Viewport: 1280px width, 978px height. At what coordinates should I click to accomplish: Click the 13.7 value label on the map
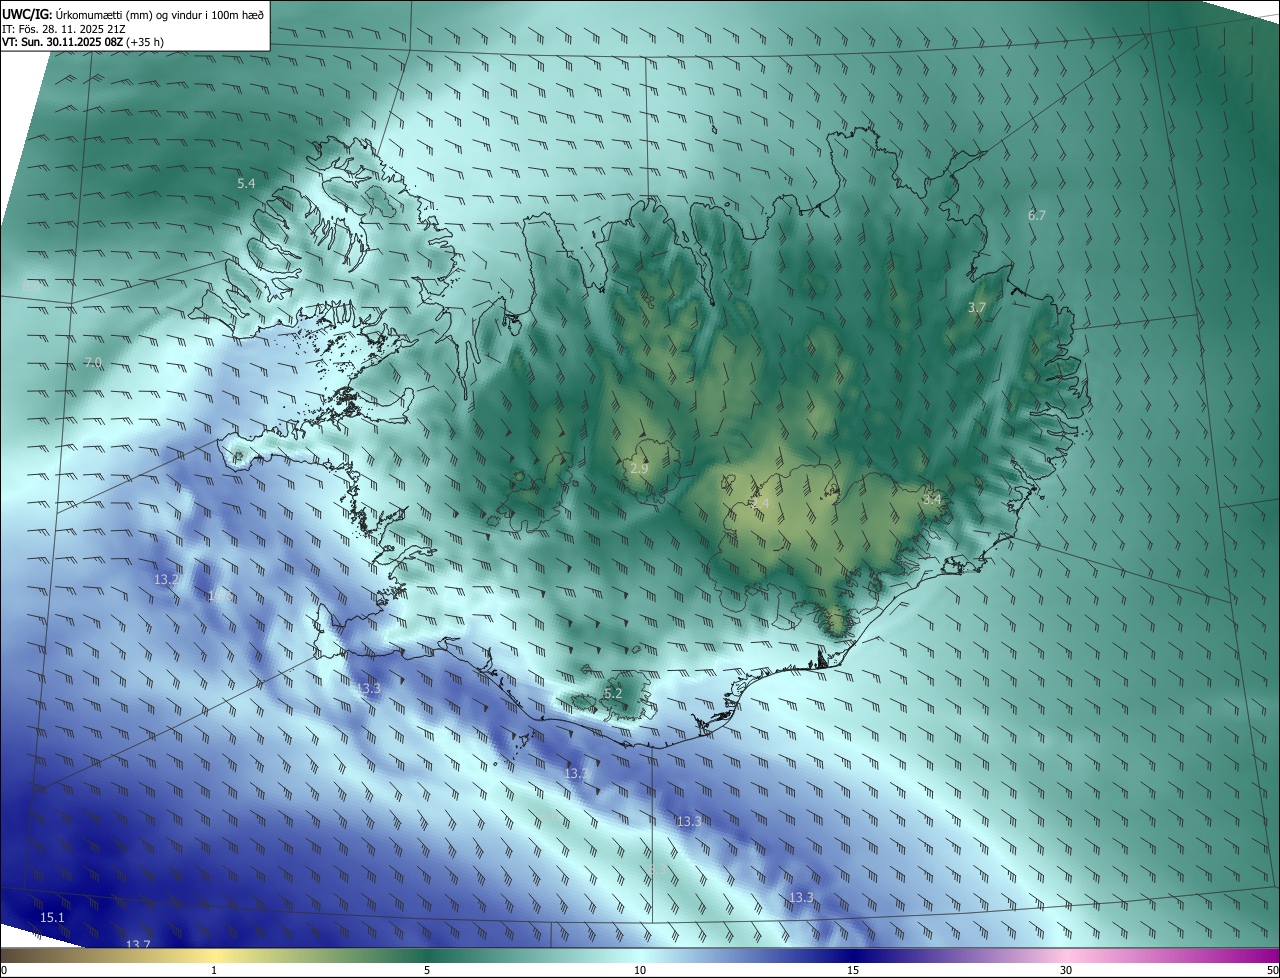[x=138, y=944]
